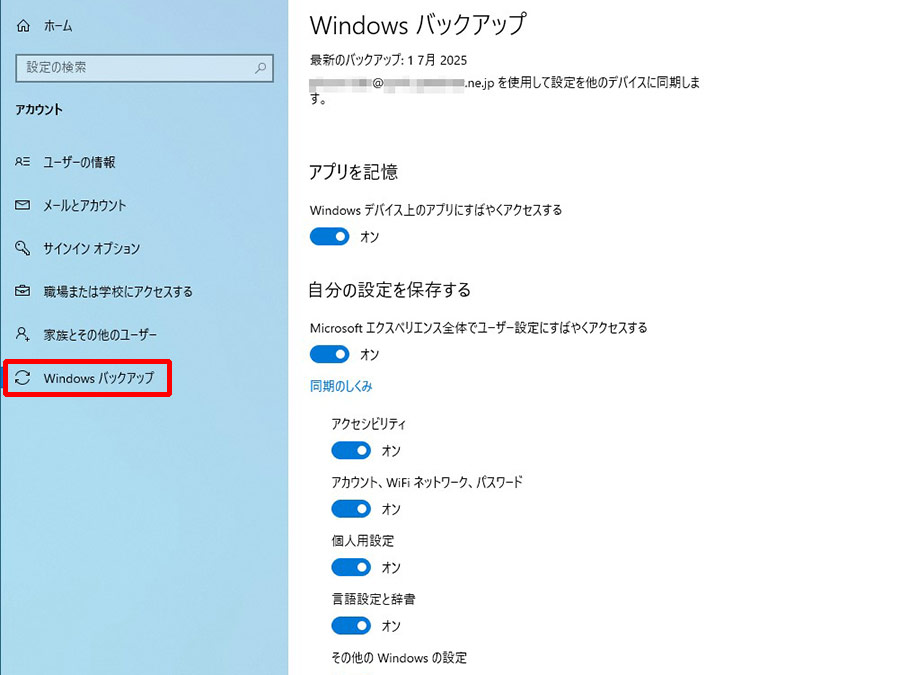The height and width of the screenshot is (675, 900).
Task: Click the sign-in options key icon
Action: pyautogui.click(x=22, y=248)
